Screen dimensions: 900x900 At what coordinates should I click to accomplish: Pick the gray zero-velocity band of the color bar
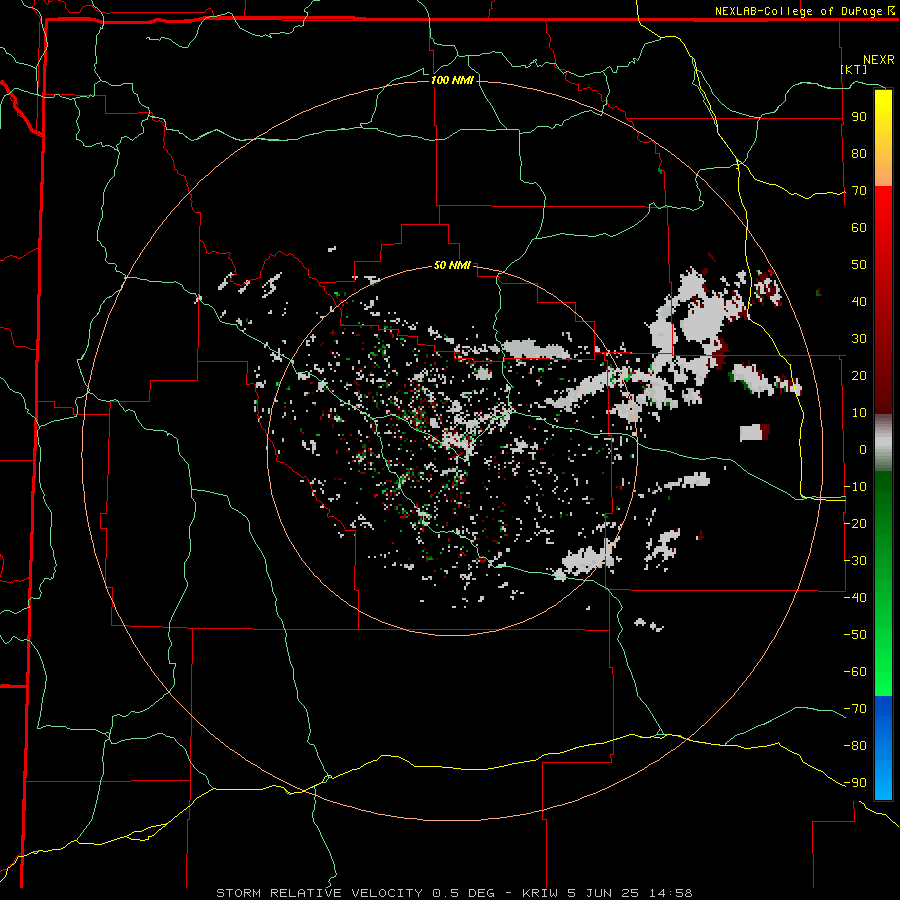pyautogui.click(x=883, y=443)
